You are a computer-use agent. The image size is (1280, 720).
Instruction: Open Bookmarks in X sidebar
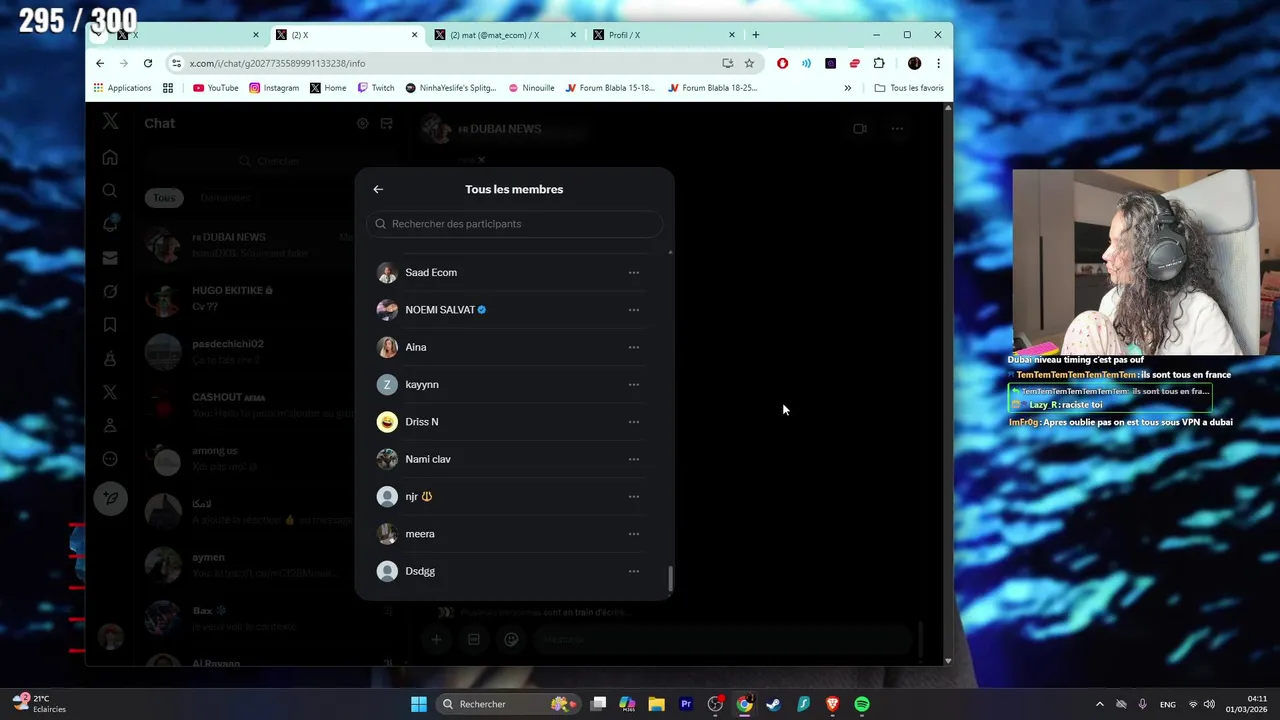110,325
